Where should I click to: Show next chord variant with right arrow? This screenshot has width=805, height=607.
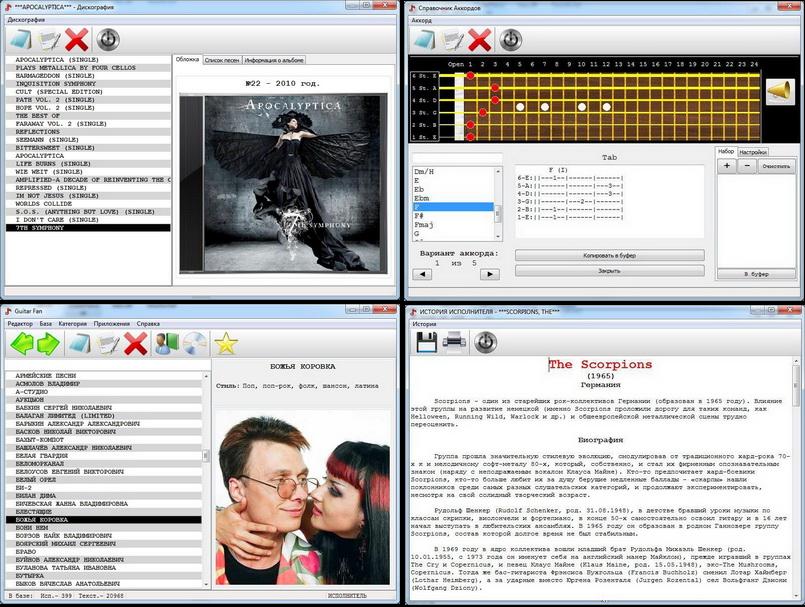(490, 274)
